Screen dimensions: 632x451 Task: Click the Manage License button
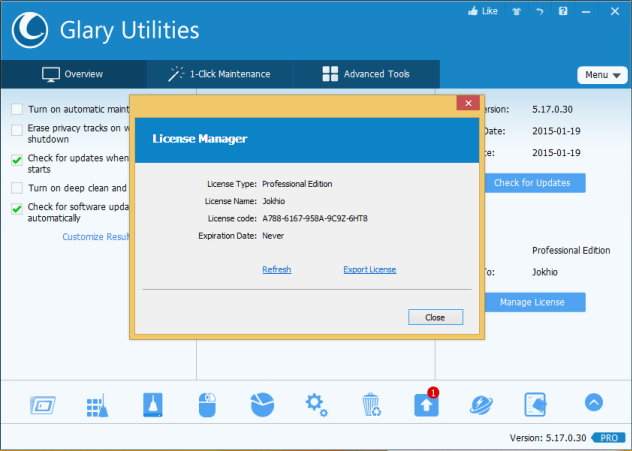[535, 302]
